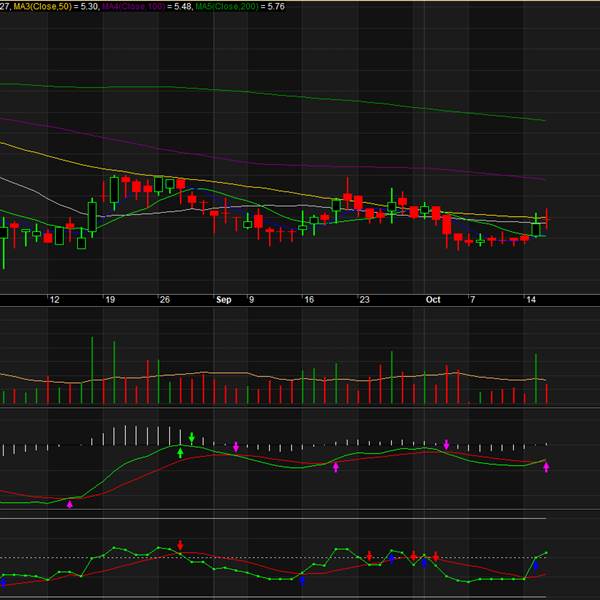Viewport: 600px width, 600px height.
Task: Click the magenta up arrow at MACD's lowest crossover
Action: click(x=70, y=504)
